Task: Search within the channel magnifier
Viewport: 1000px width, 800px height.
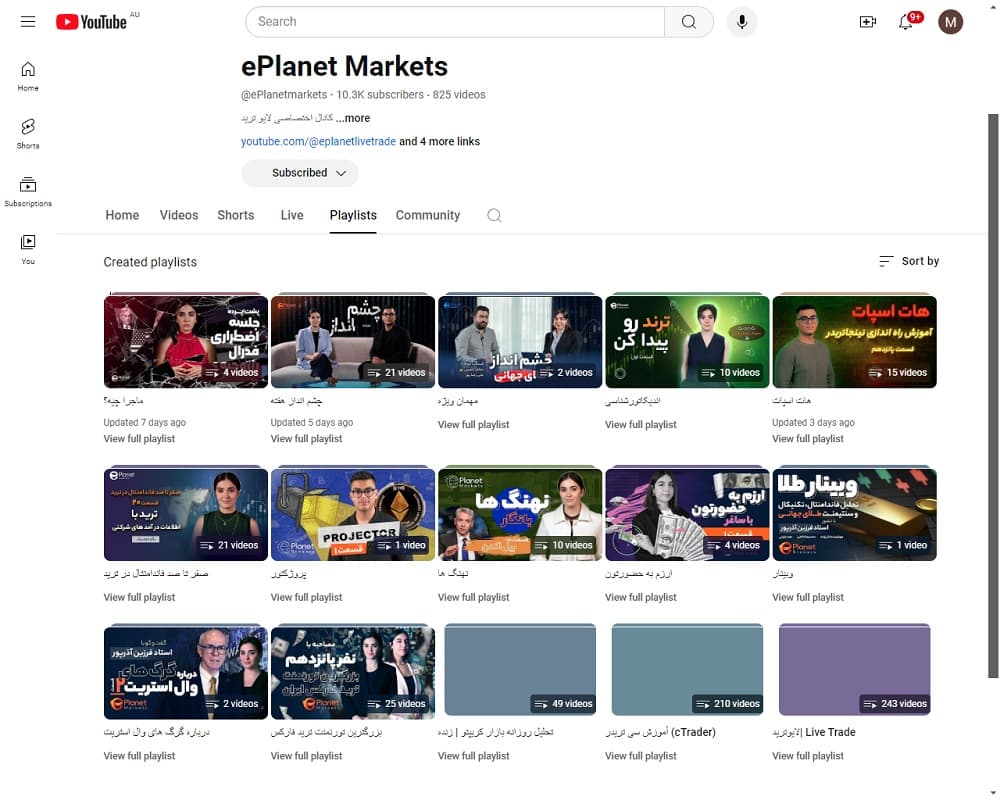Action: point(494,215)
